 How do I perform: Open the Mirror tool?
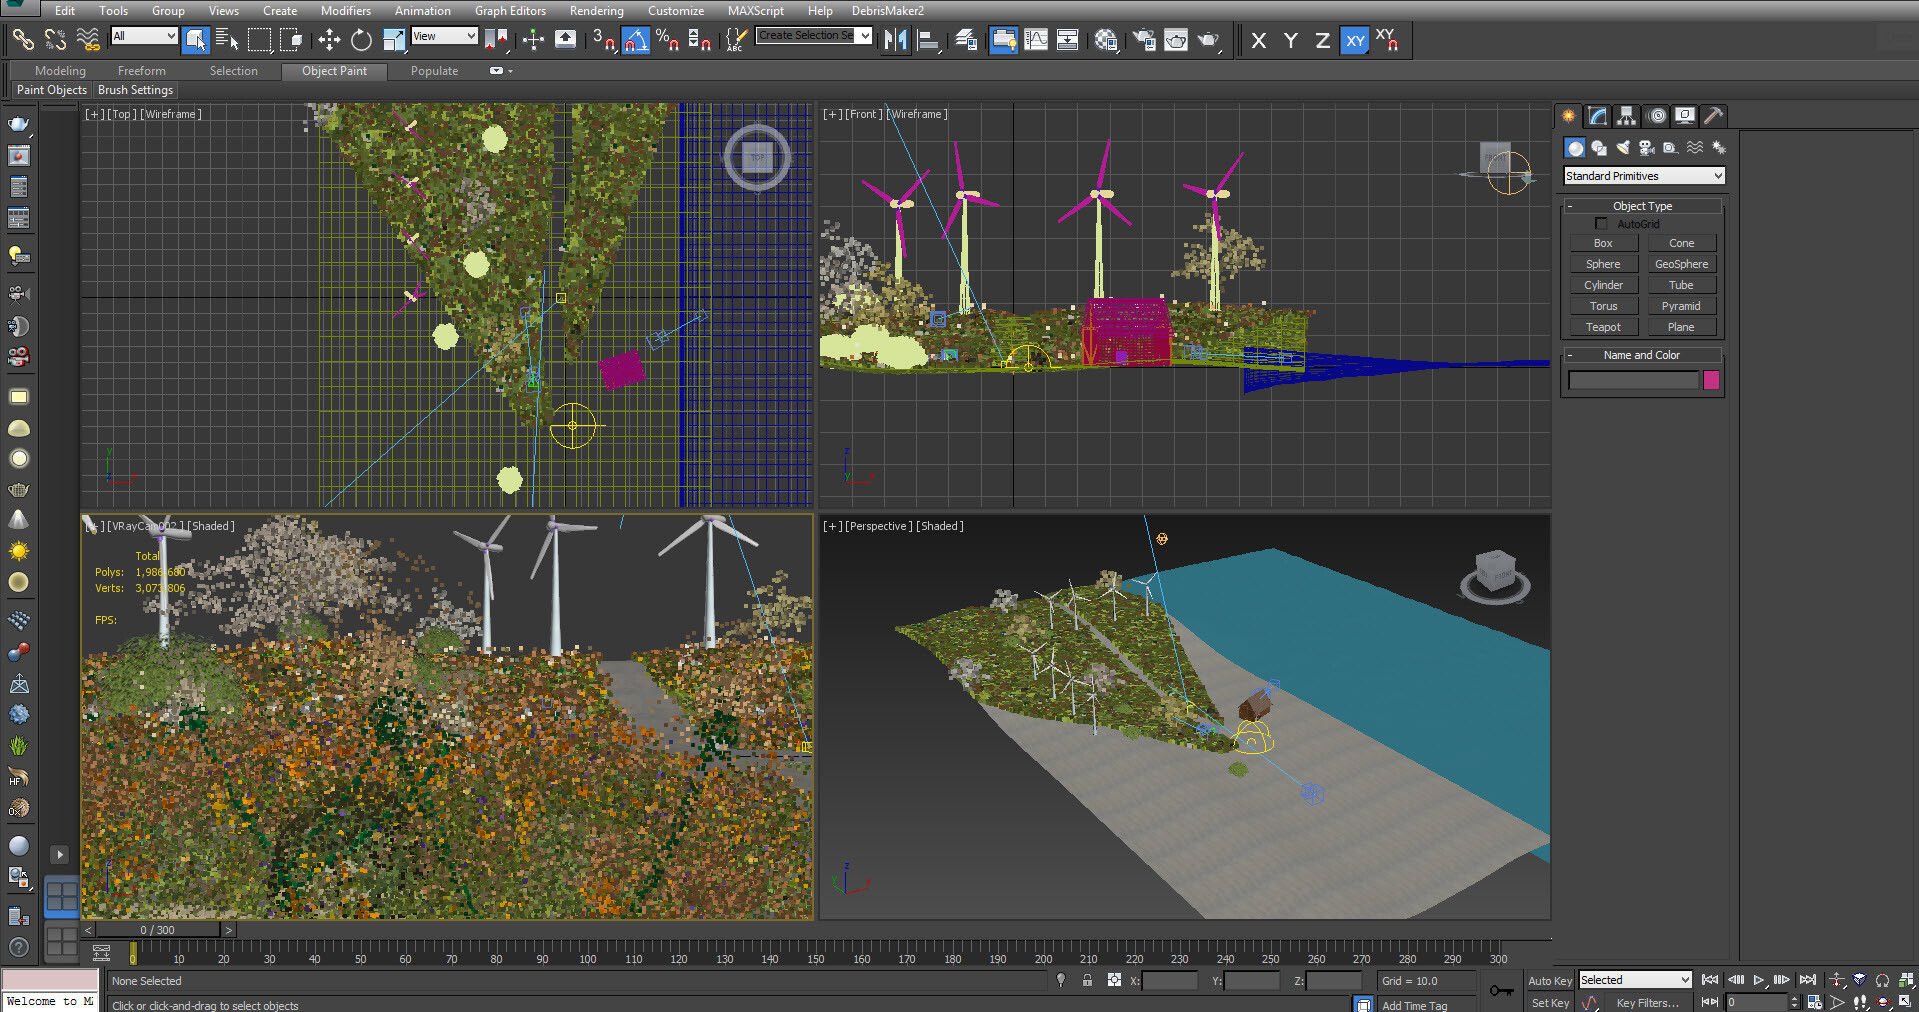coord(895,40)
